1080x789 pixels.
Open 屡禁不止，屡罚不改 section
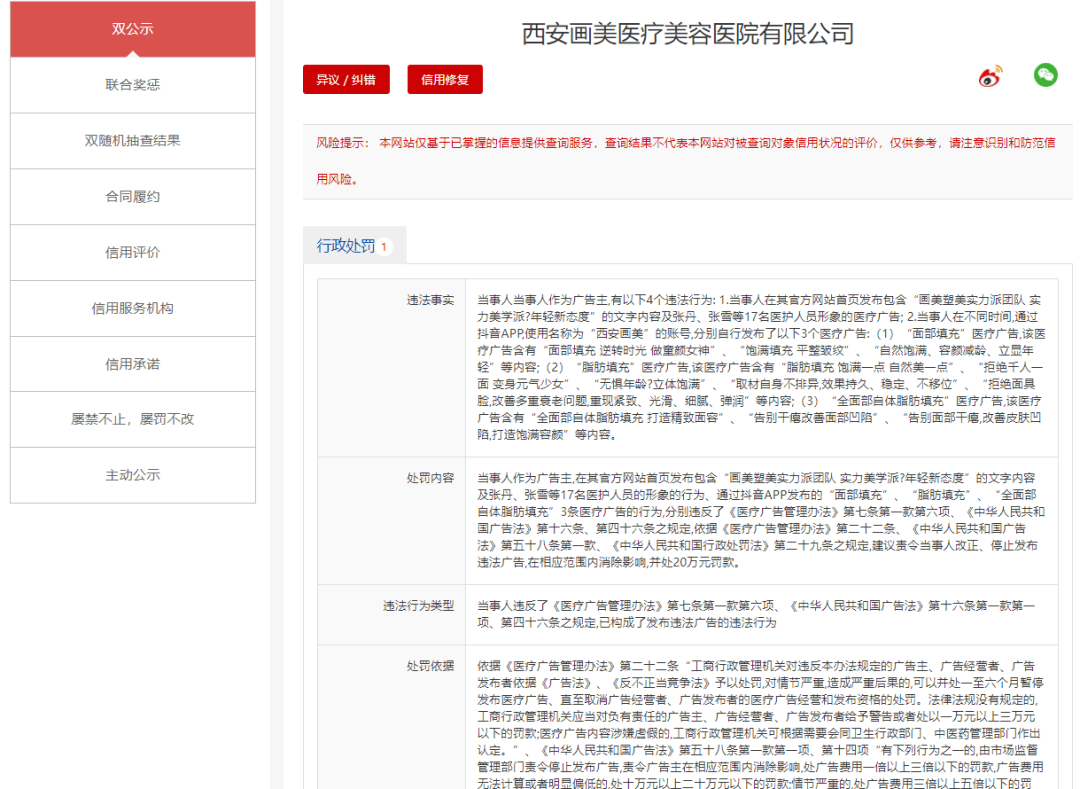tap(133, 419)
